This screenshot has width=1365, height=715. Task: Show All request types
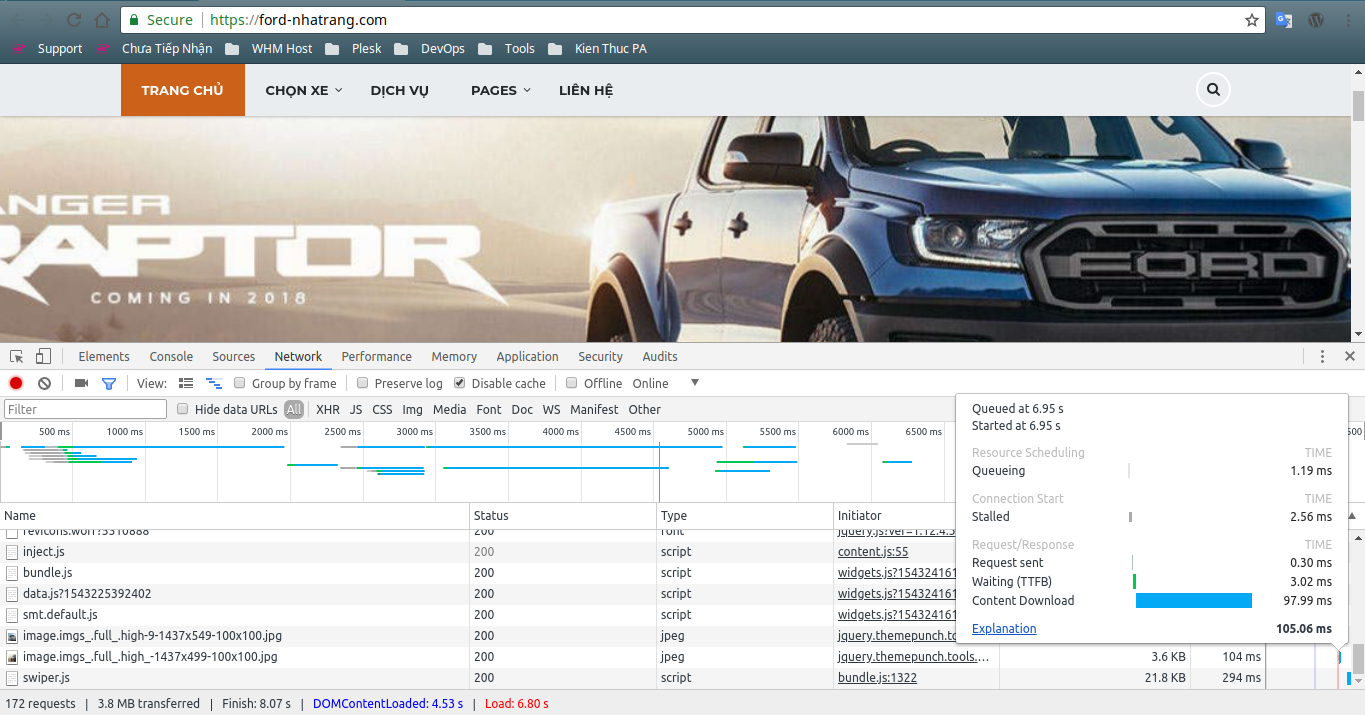point(294,409)
